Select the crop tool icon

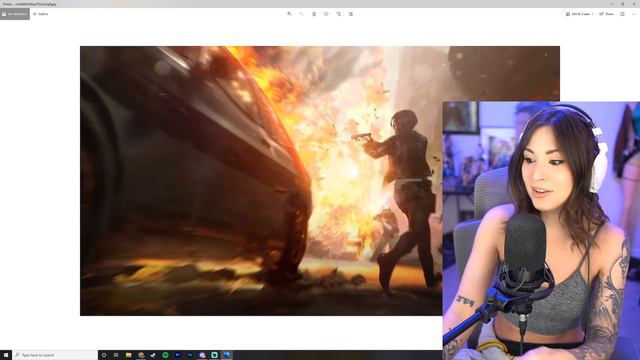pyautogui.click(x=351, y=14)
